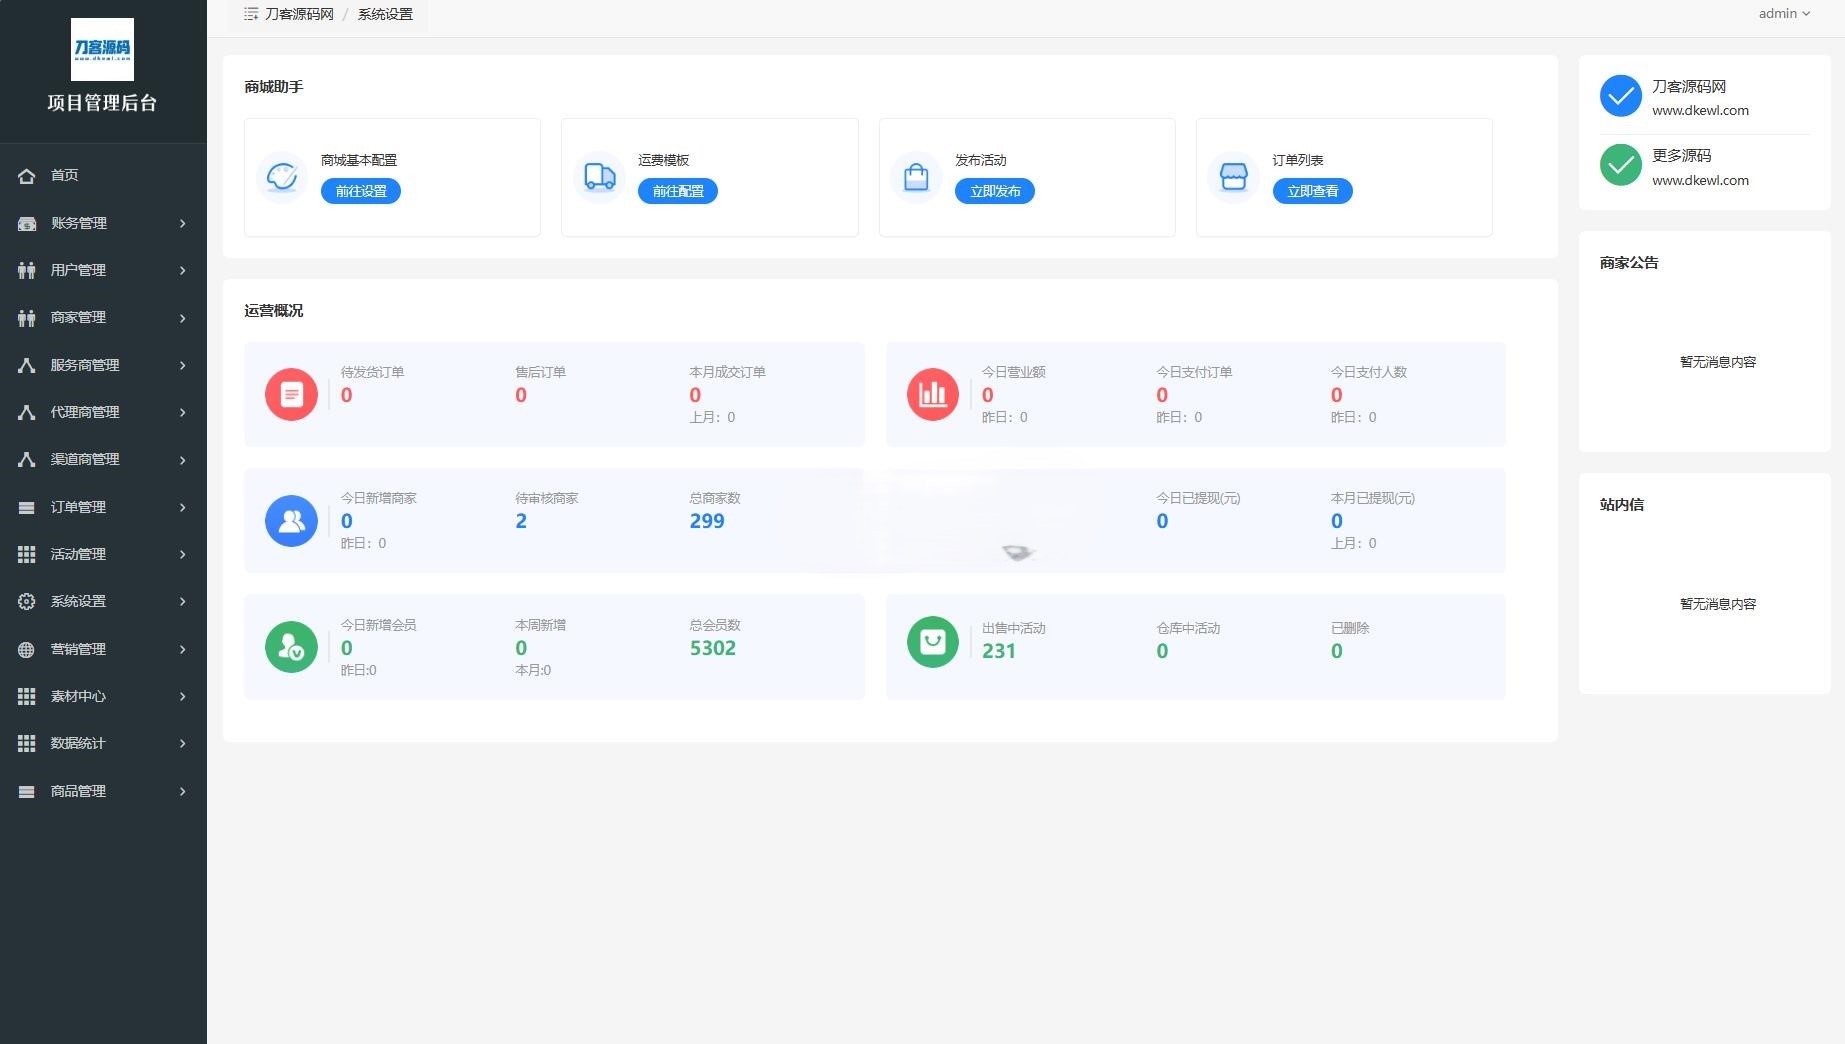Viewport: 1845px width, 1044px height.
Task: Click the shopping bag icon for publishing activity
Action: [916, 177]
